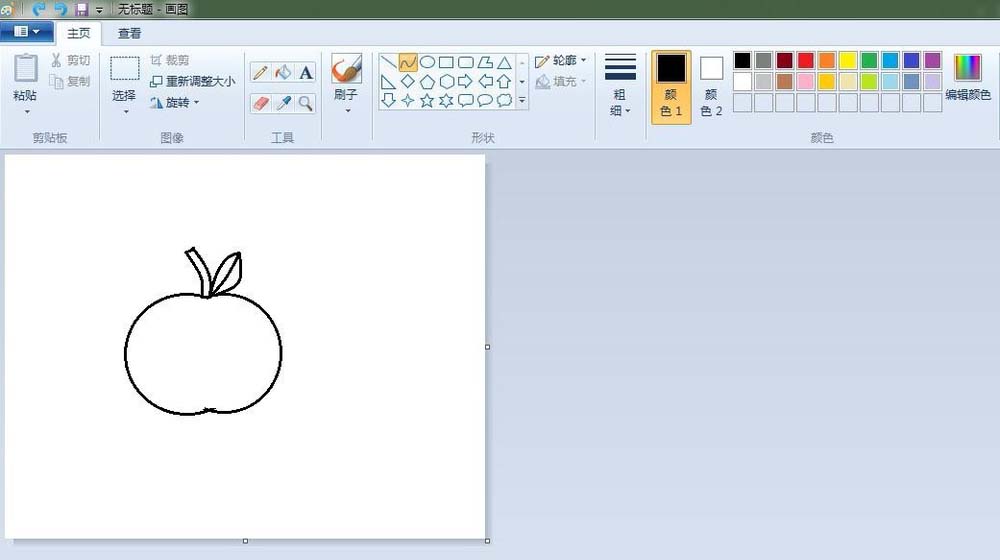Choose the Right triangle shape
The width and height of the screenshot is (1000, 560).
[388, 82]
